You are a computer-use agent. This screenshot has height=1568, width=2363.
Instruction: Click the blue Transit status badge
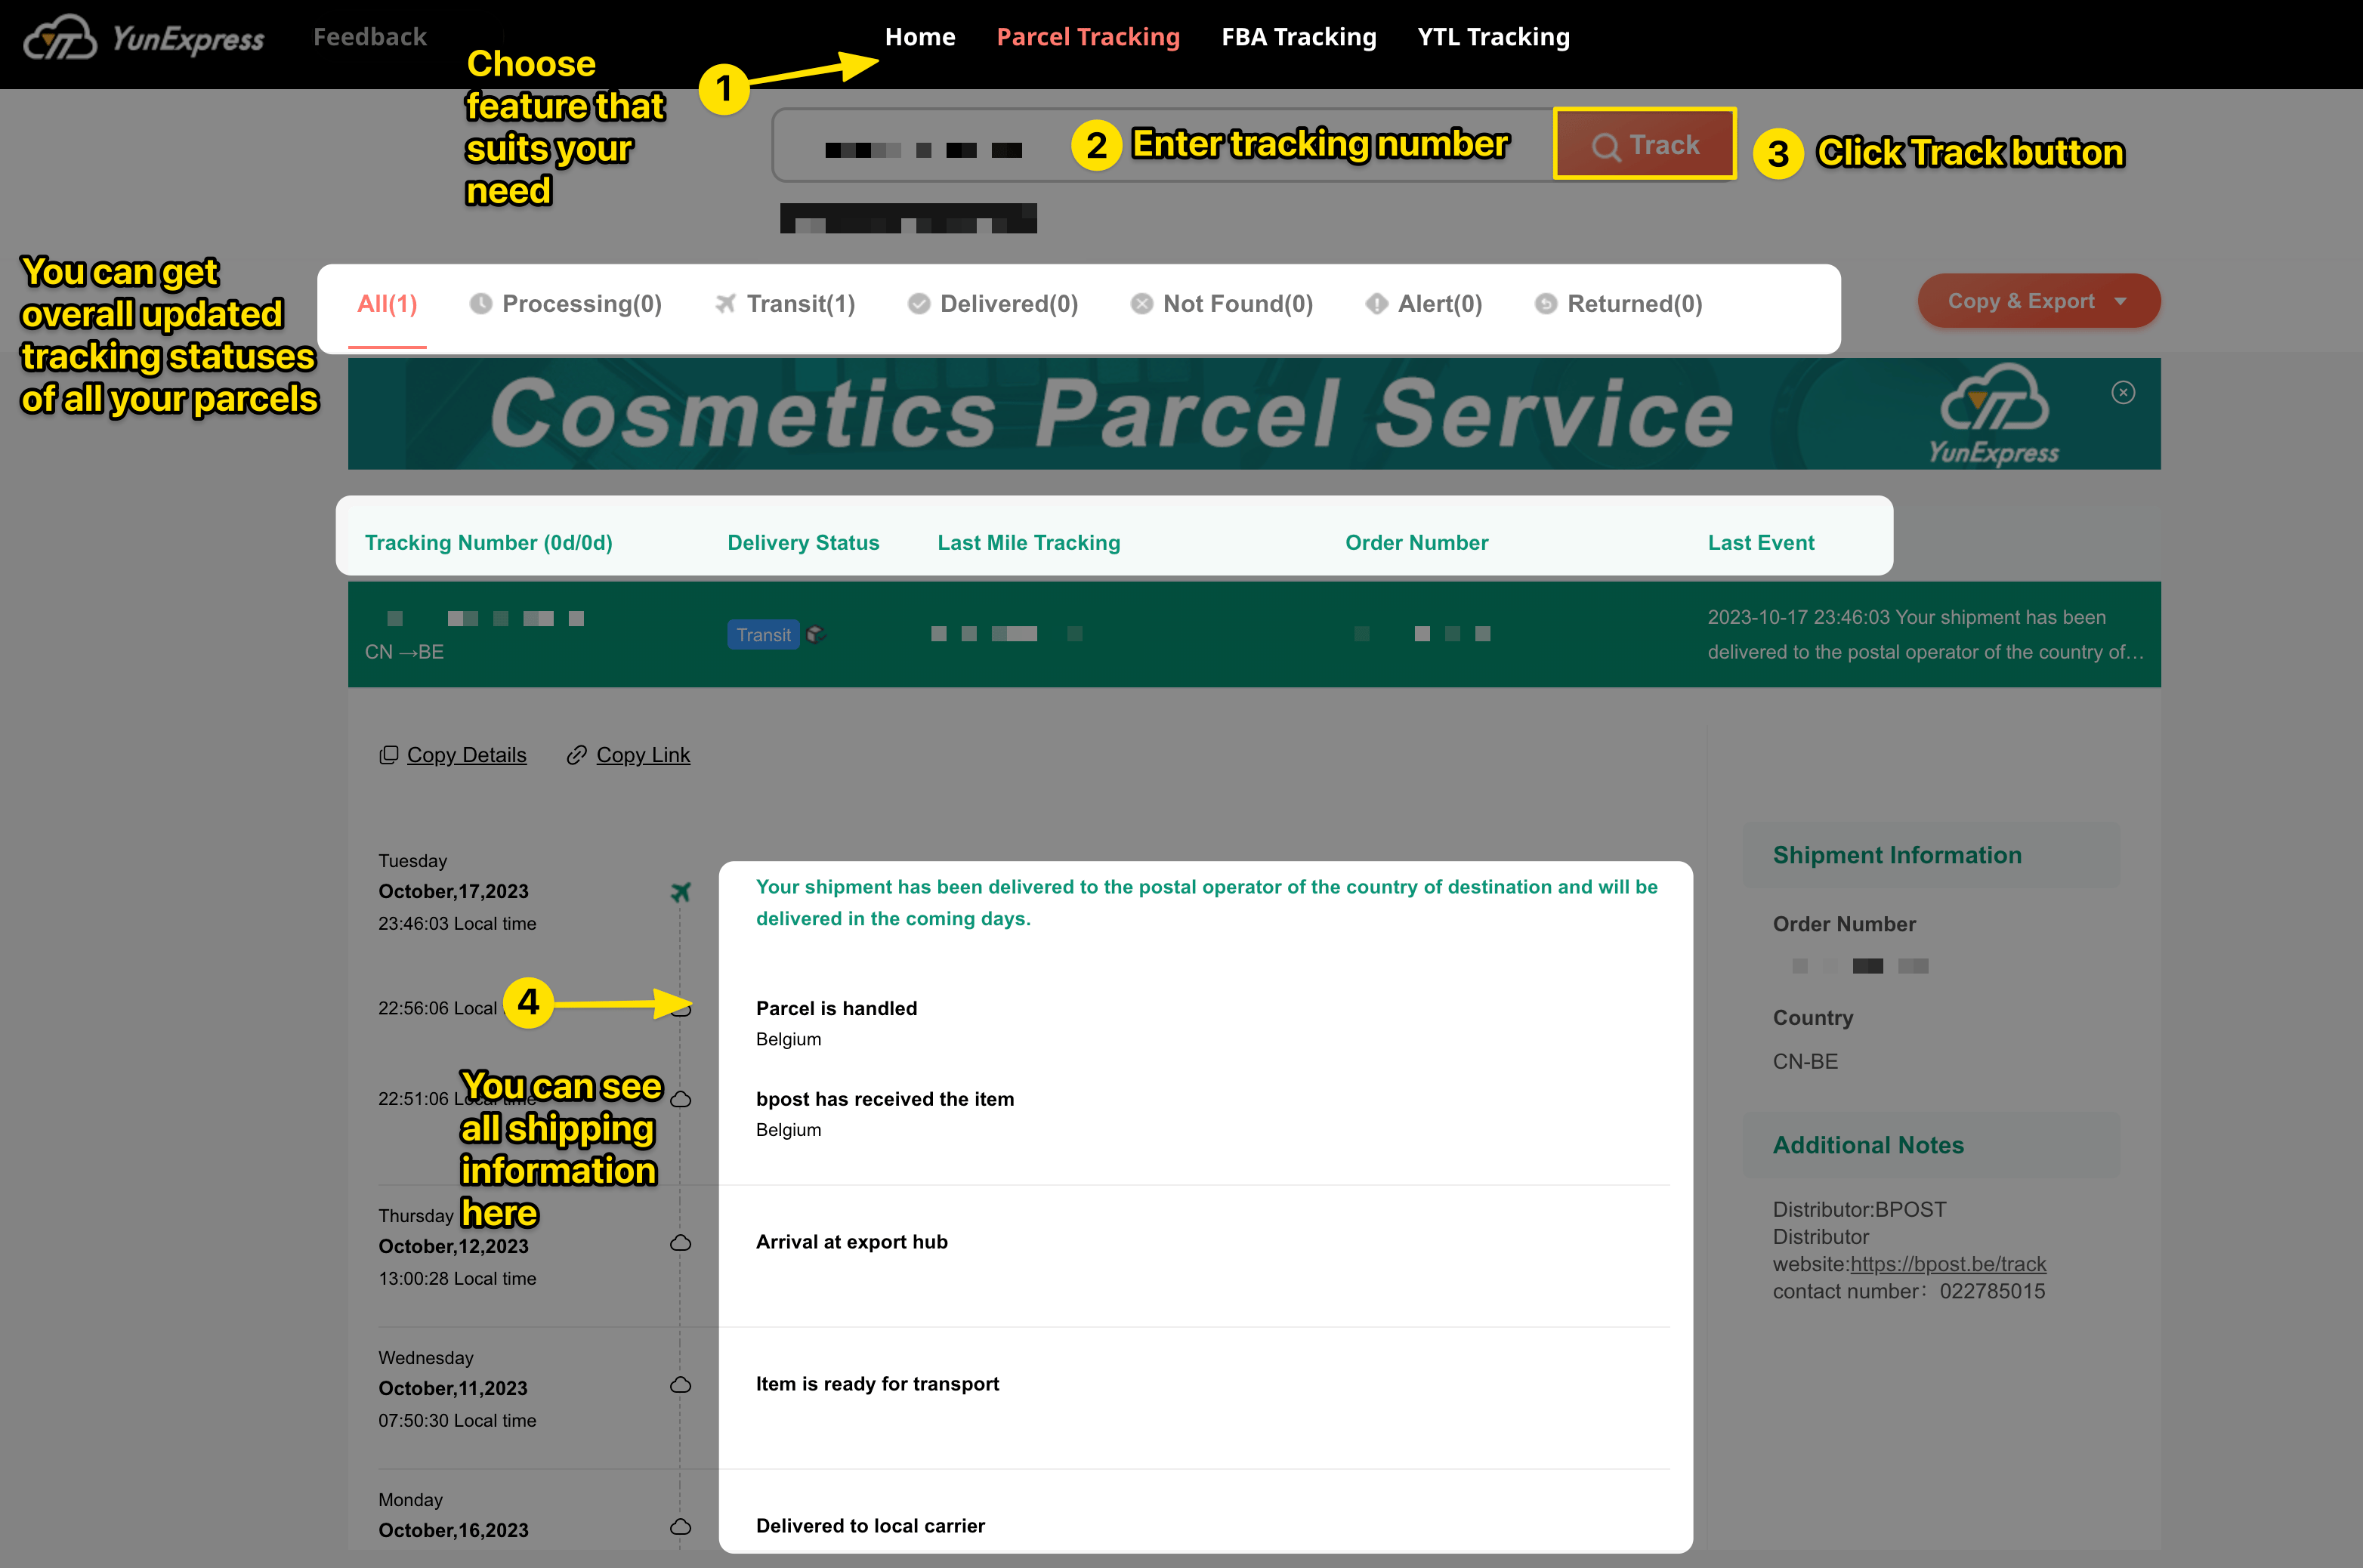click(x=764, y=635)
